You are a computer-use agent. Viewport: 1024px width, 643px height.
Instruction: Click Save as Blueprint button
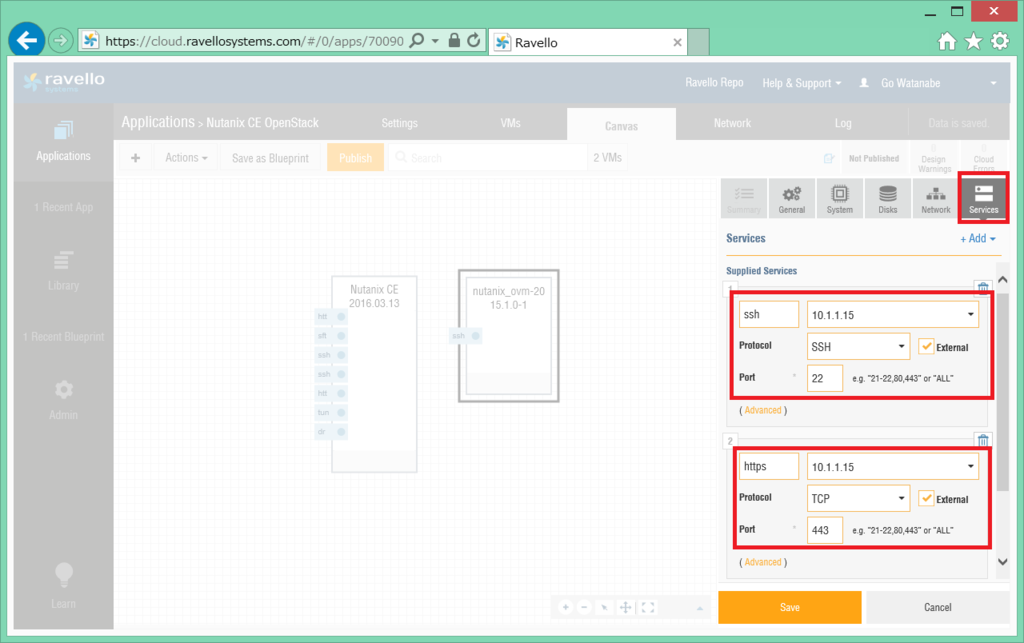270,158
